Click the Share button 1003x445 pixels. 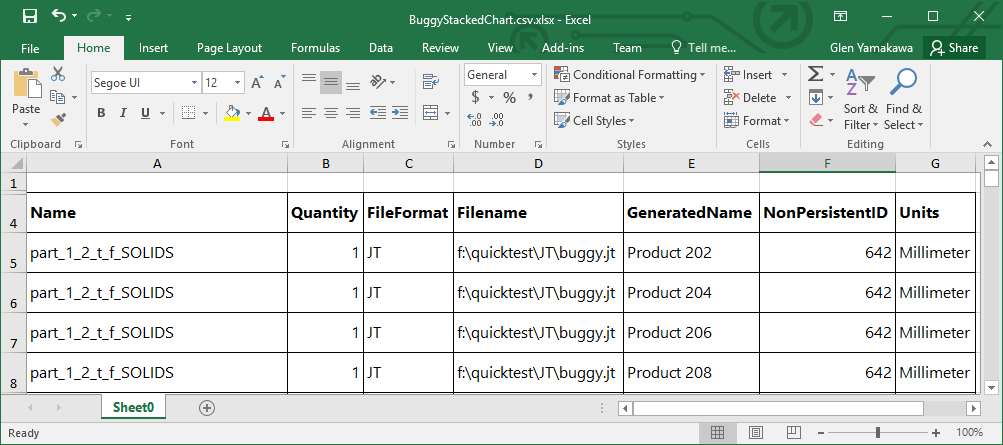953,48
